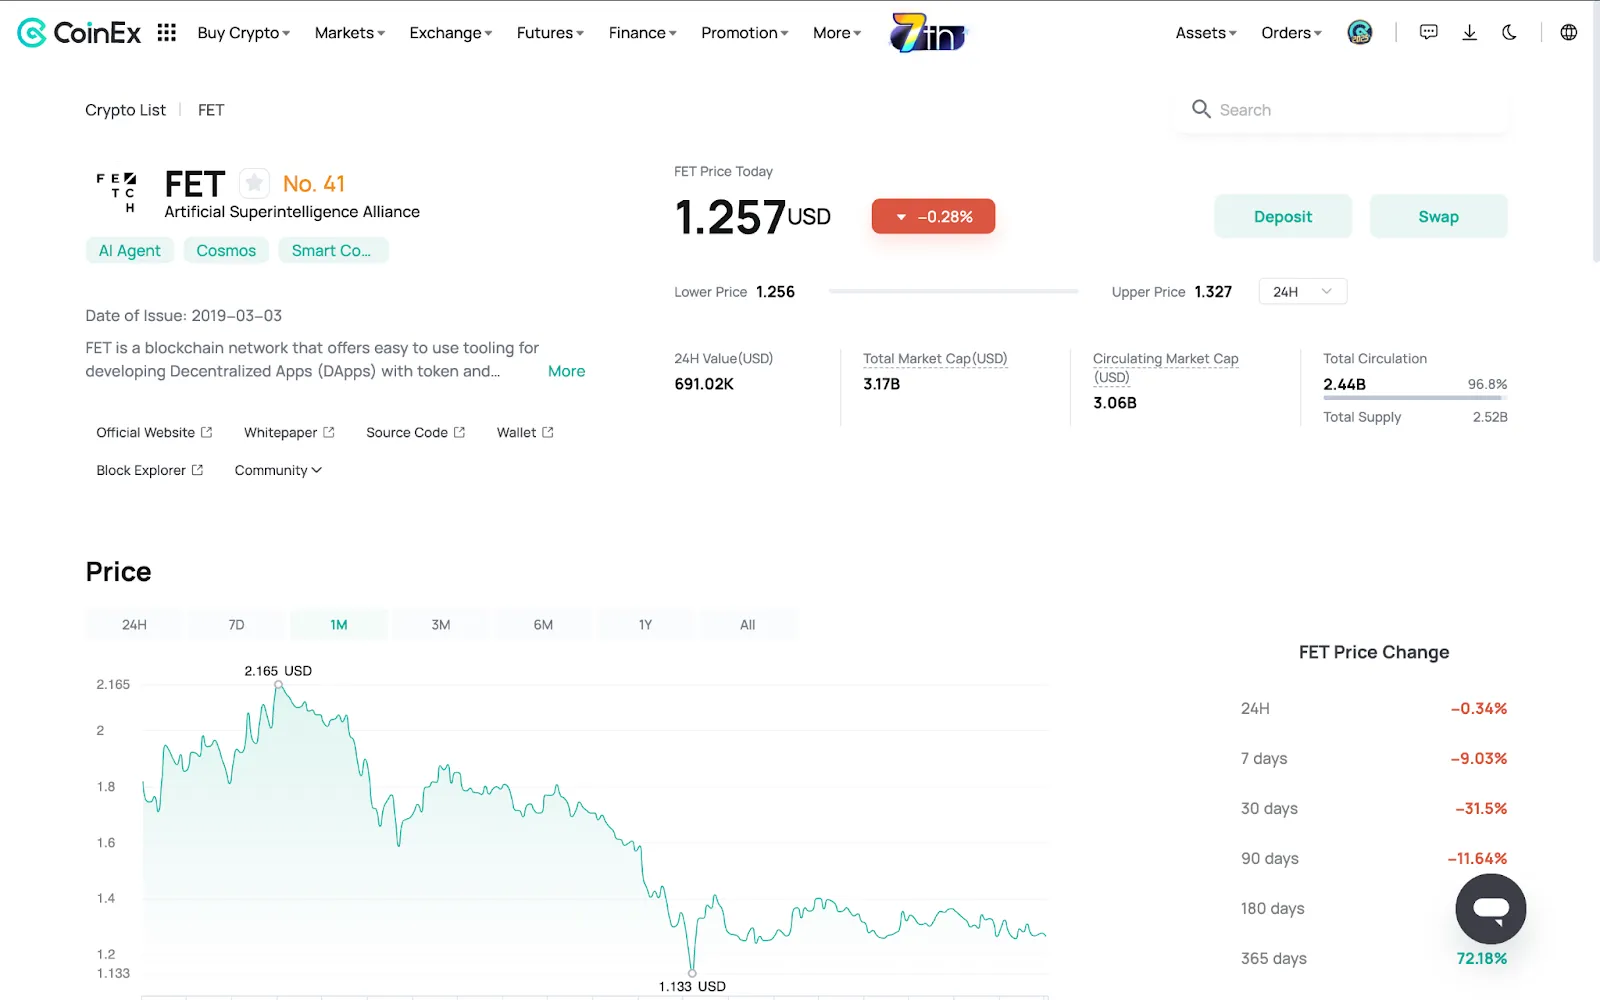Click the Smart Co... tag
Viewport: 1600px width, 1000px height.
[x=332, y=250]
